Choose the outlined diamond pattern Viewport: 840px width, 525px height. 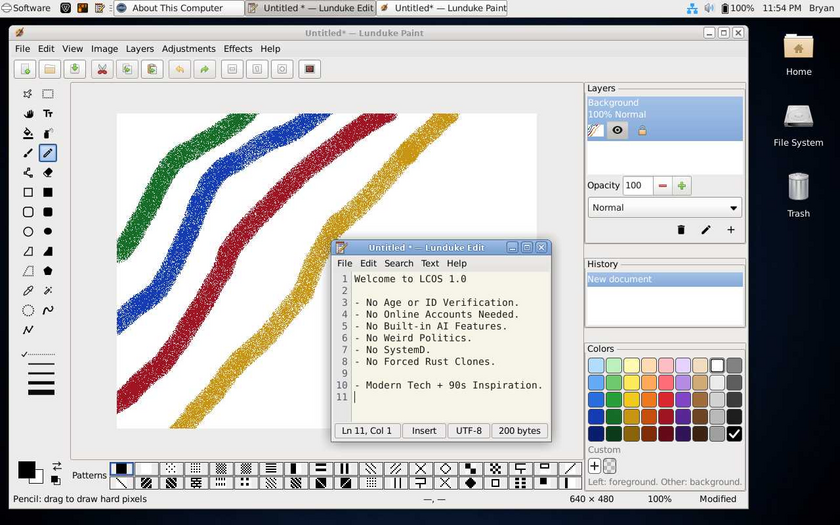pyautogui.click(x=445, y=469)
